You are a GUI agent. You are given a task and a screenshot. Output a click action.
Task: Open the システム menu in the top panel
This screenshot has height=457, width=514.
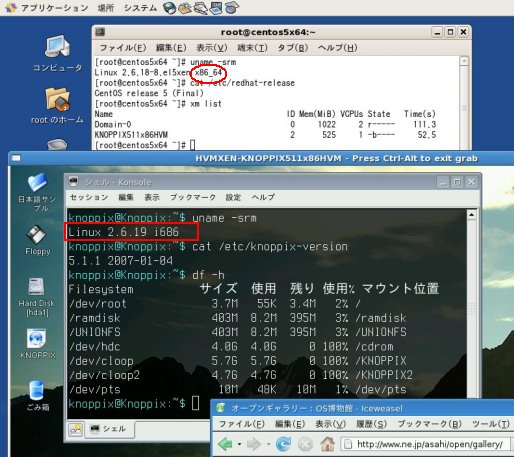[140, 8]
